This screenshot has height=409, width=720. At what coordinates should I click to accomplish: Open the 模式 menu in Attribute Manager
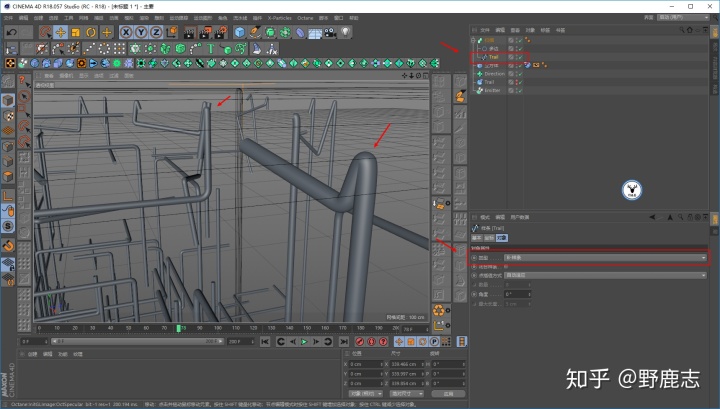pyautogui.click(x=485, y=217)
